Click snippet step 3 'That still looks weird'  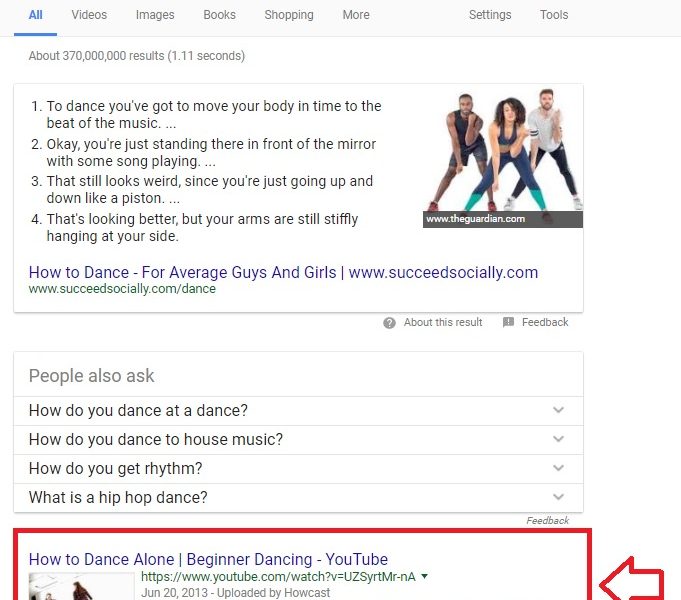click(210, 190)
